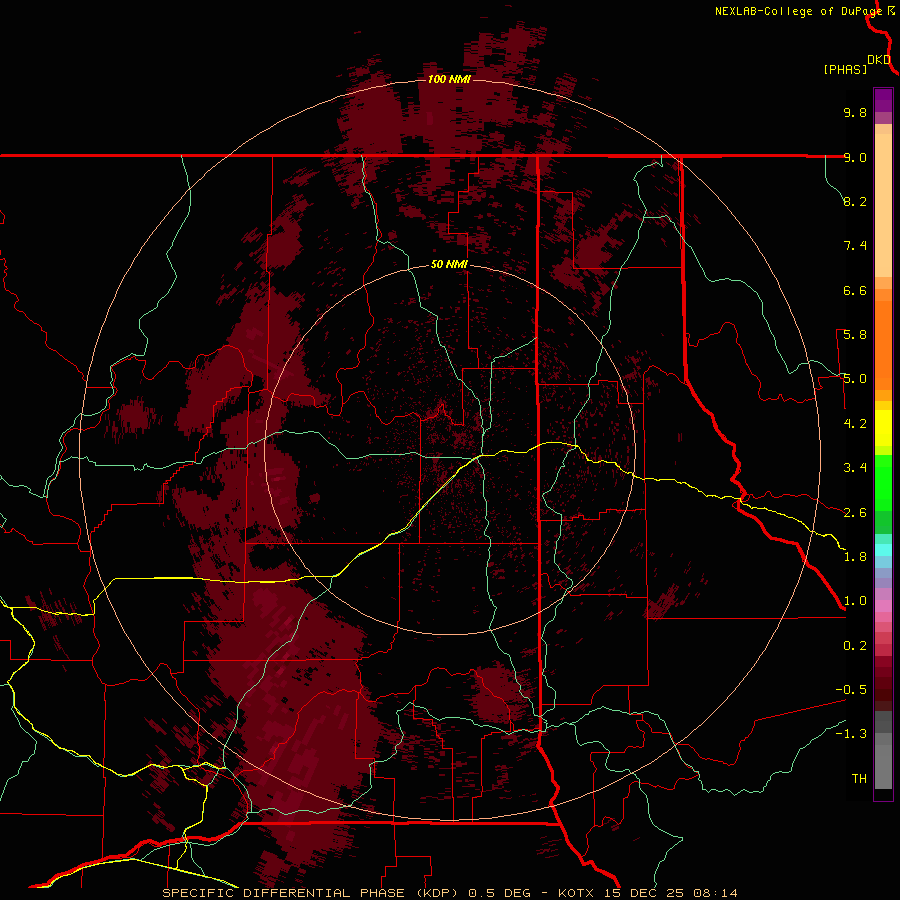Click the 1.0 value on the color scale

(855, 601)
